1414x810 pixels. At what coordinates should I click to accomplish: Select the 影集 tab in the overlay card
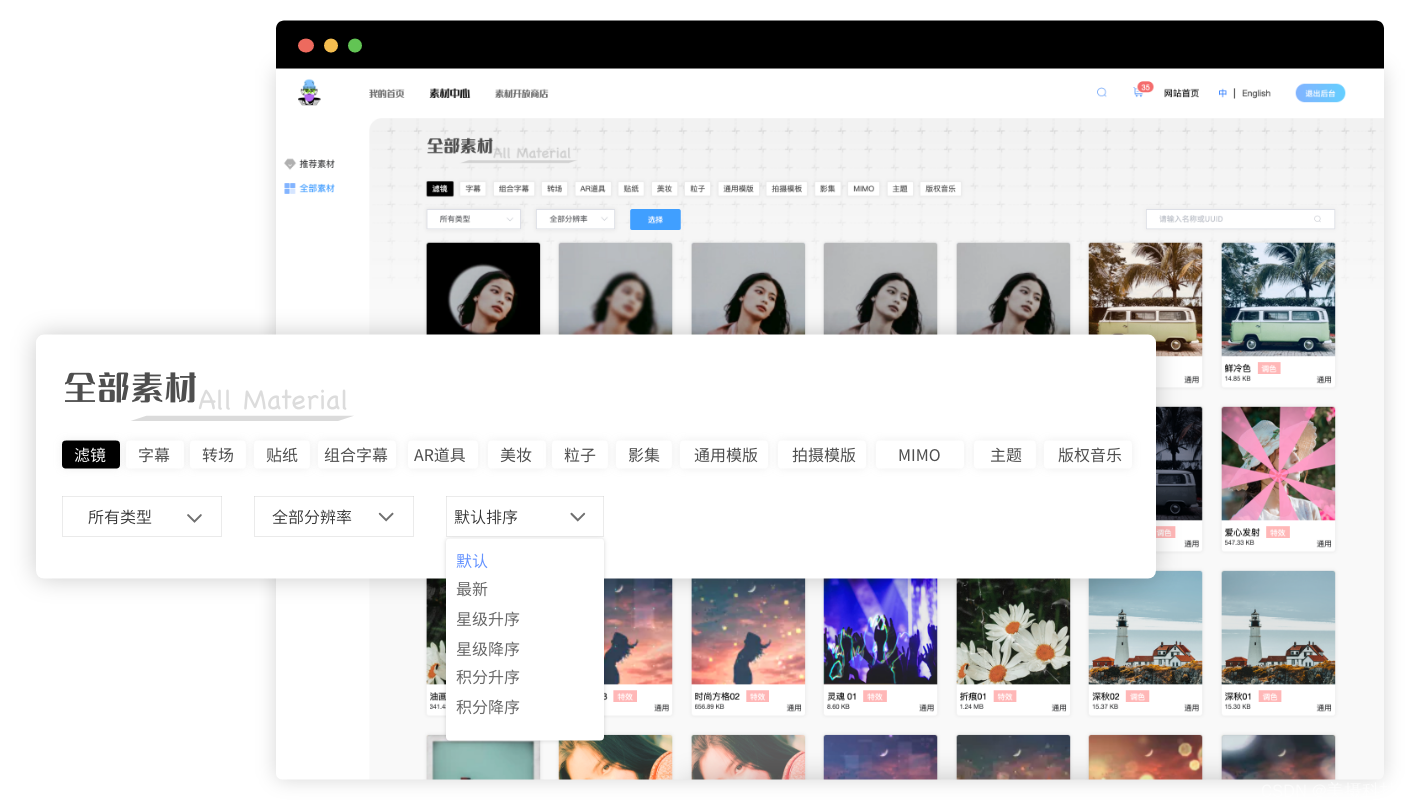coord(644,455)
